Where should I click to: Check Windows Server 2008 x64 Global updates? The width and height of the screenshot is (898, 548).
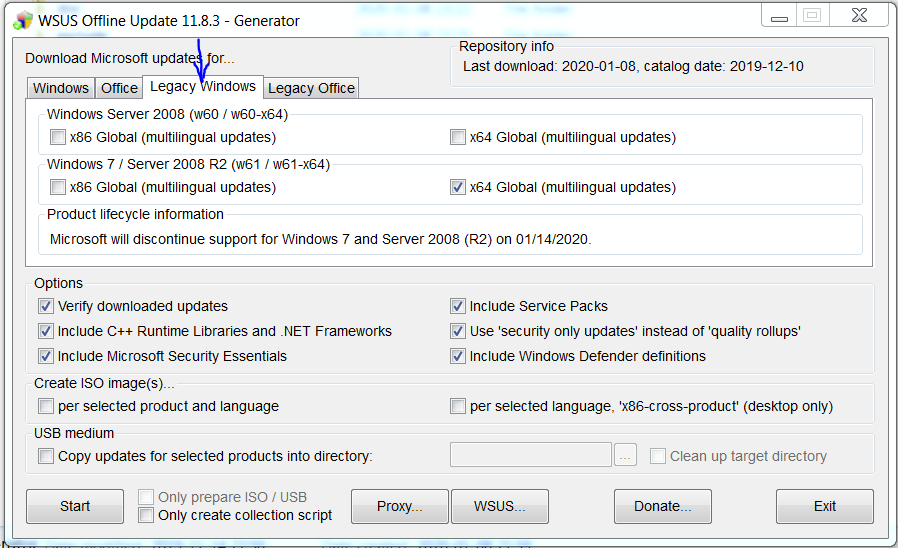[458, 137]
